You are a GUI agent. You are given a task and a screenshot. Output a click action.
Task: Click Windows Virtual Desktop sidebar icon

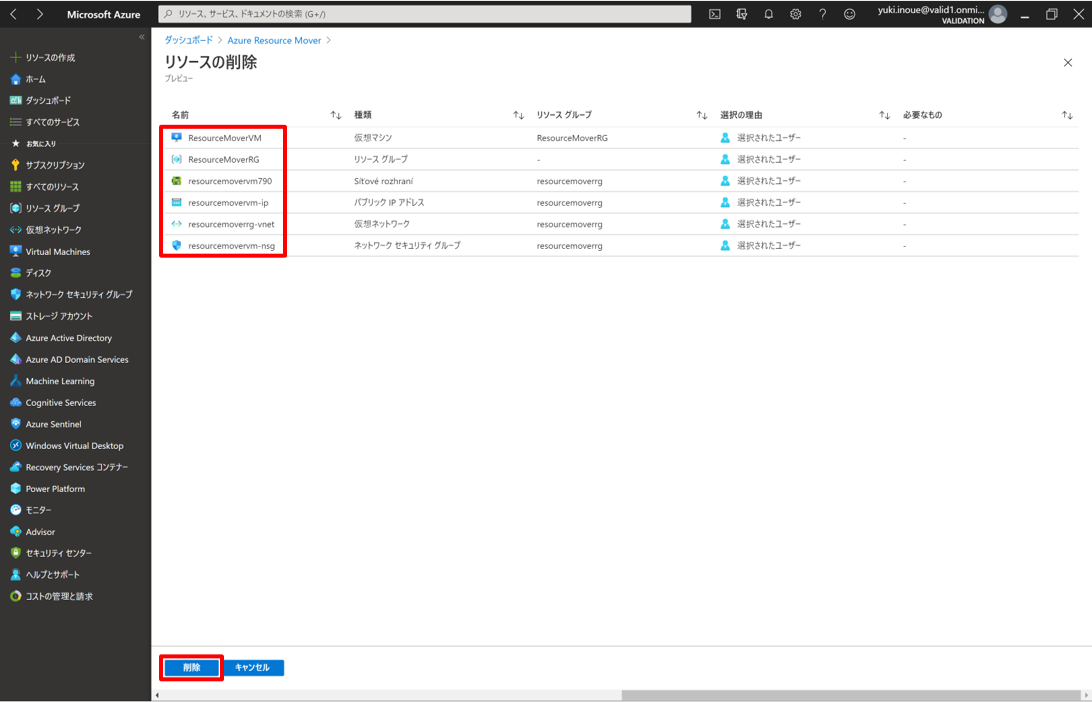pos(15,445)
